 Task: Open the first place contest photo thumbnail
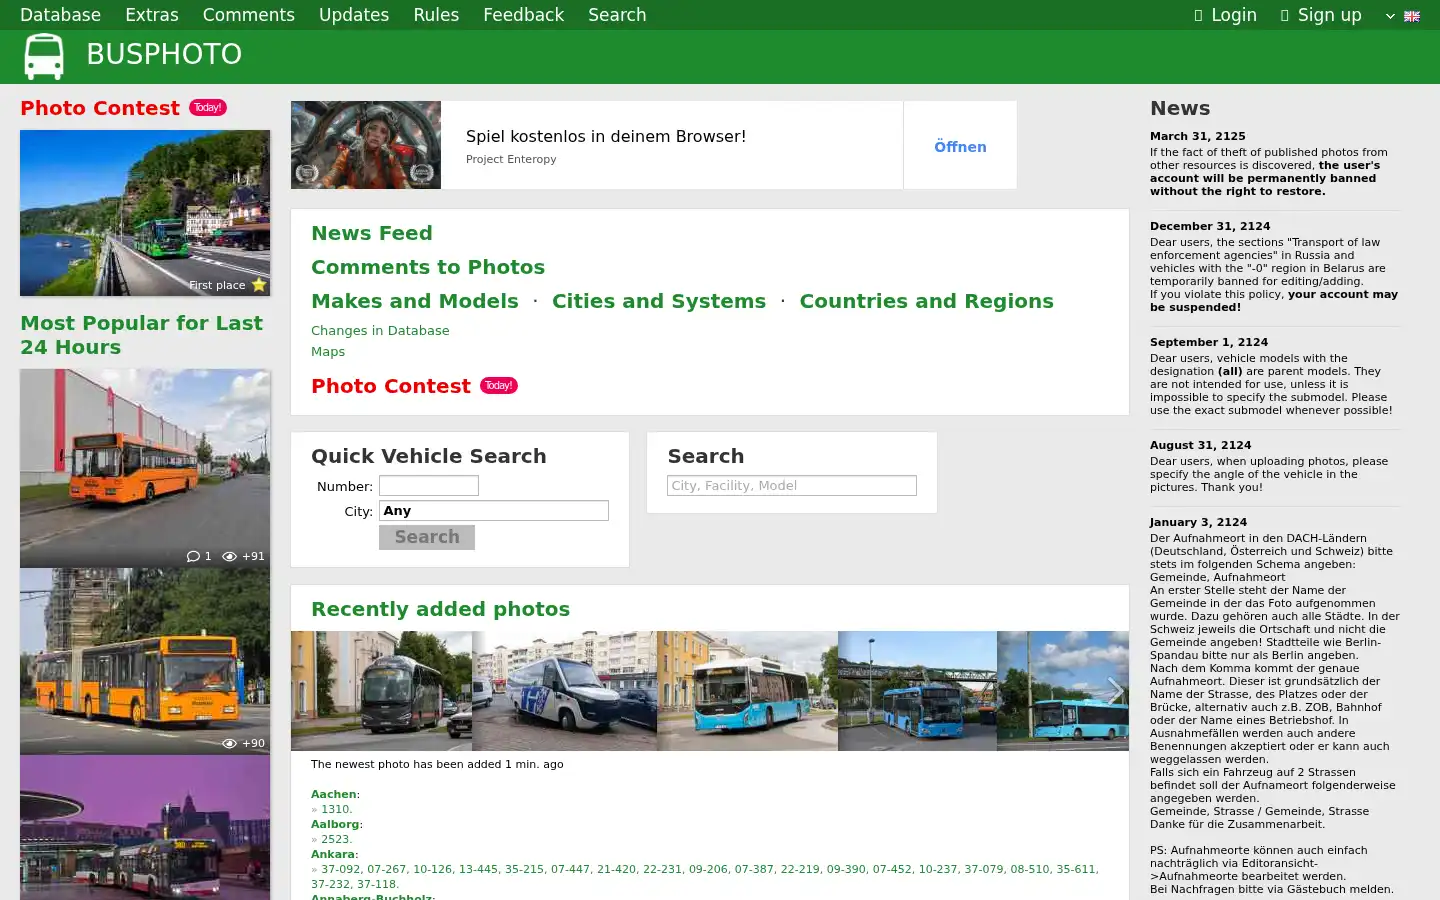[x=145, y=213]
